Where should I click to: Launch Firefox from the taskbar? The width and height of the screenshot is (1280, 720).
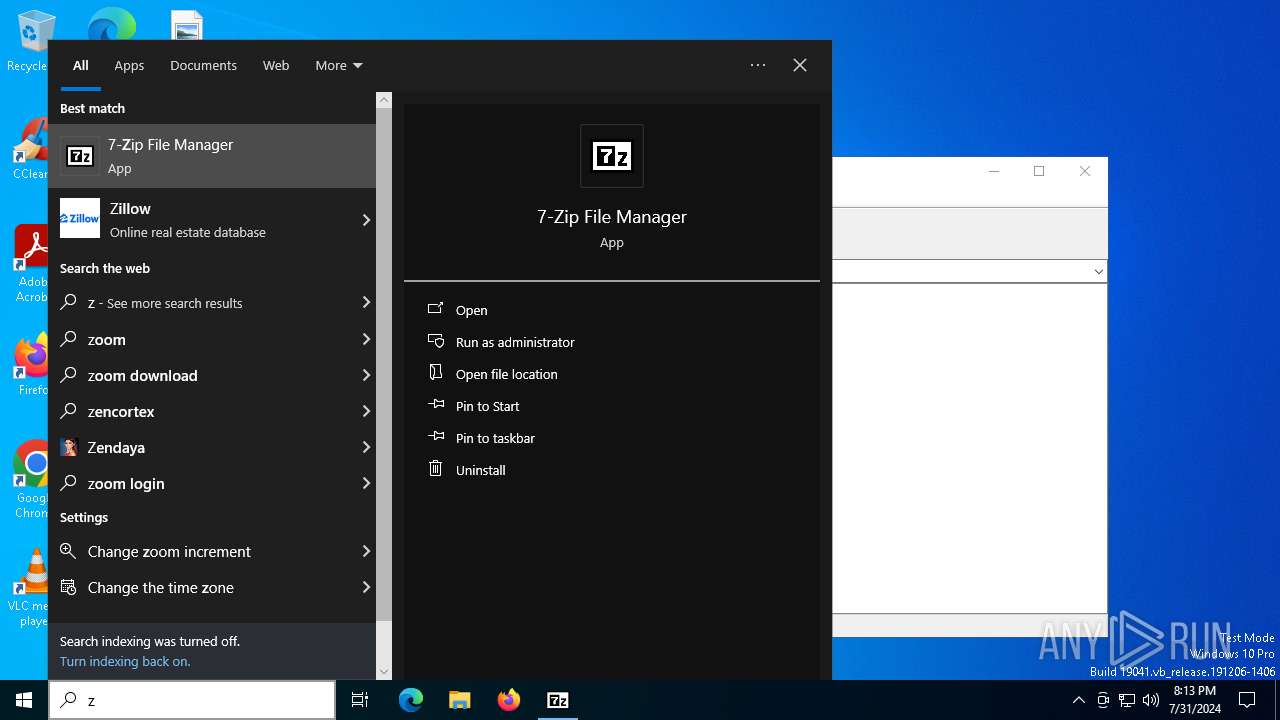(509, 700)
